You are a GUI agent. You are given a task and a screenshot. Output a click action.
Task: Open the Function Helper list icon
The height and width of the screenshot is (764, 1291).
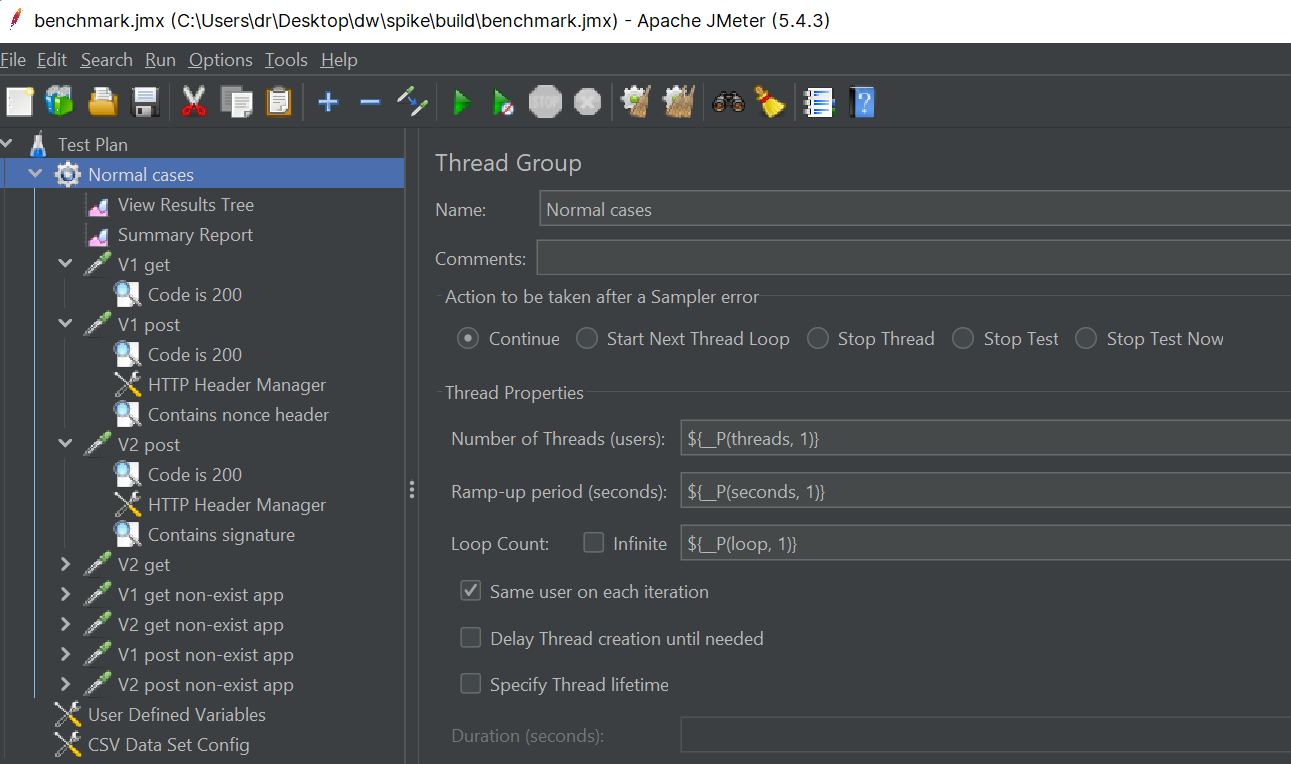click(x=819, y=102)
